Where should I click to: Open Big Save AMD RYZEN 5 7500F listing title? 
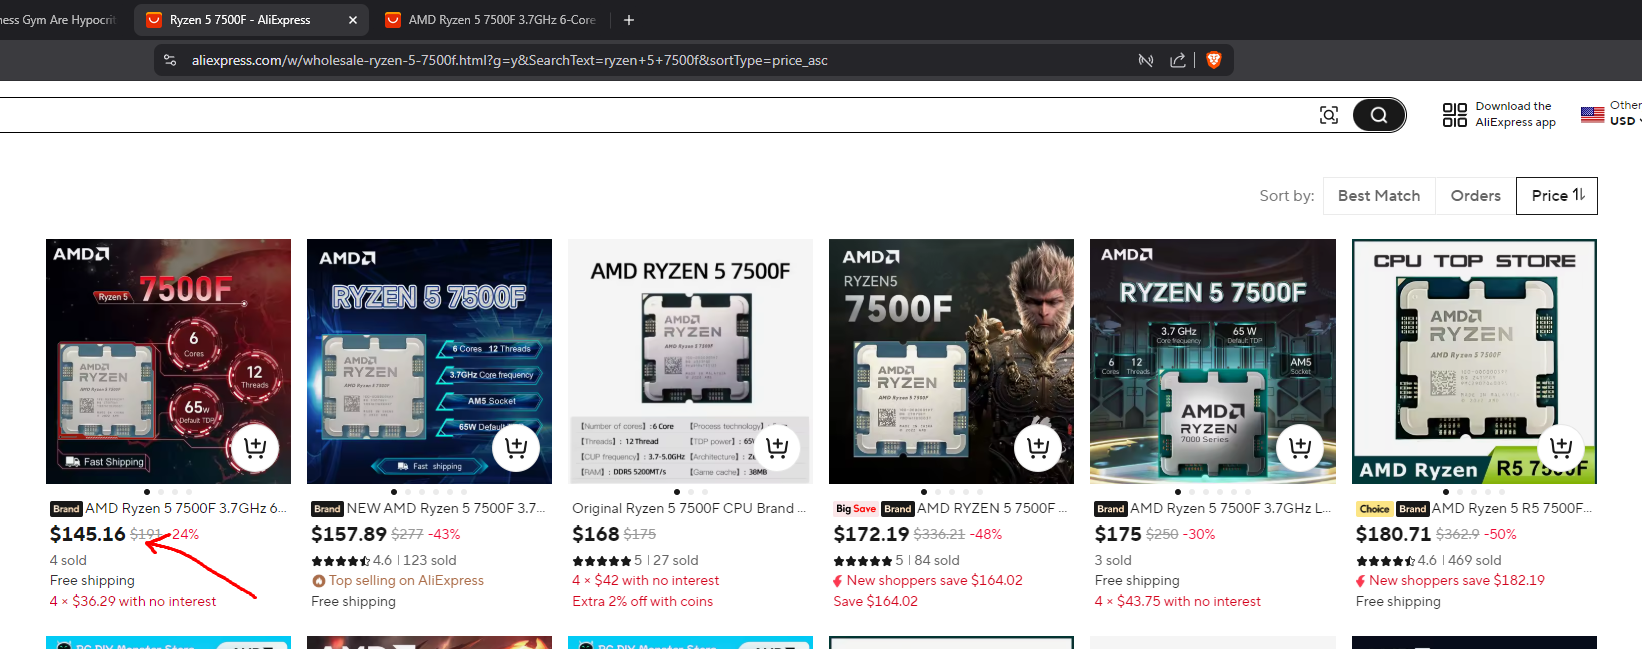point(991,508)
